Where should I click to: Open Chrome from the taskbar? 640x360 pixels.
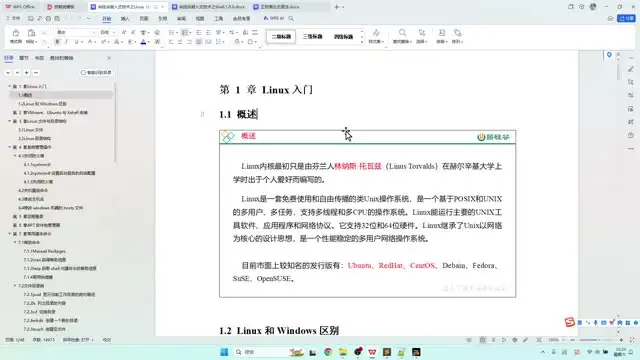pyautogui.click(x=328, y=352)
